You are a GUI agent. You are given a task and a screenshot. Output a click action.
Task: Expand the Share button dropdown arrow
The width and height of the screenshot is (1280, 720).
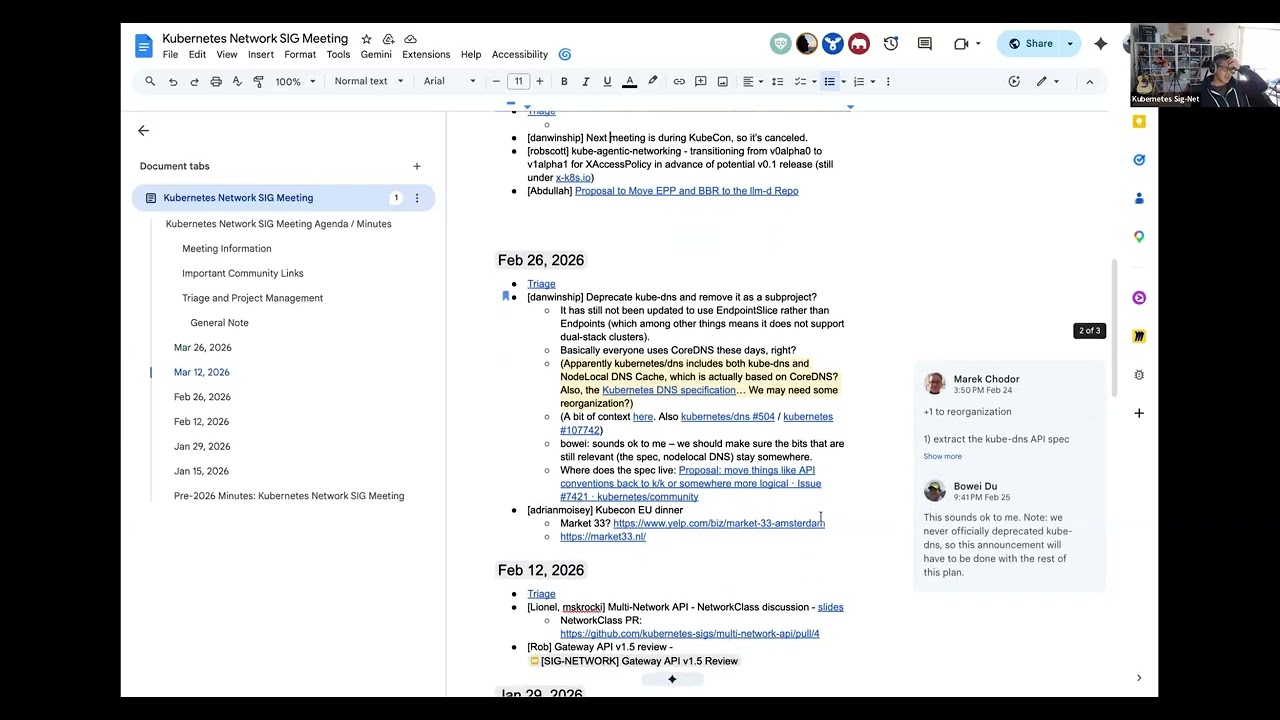1070,44
